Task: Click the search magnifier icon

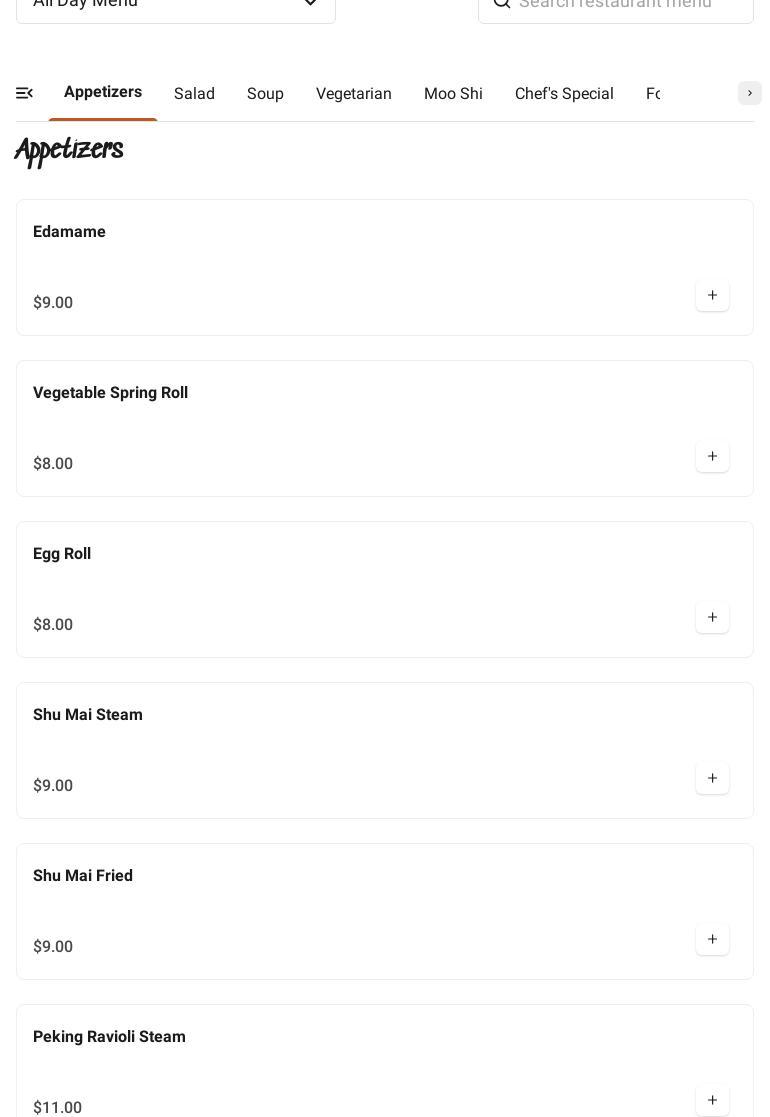Action: [x=501, y=4]
